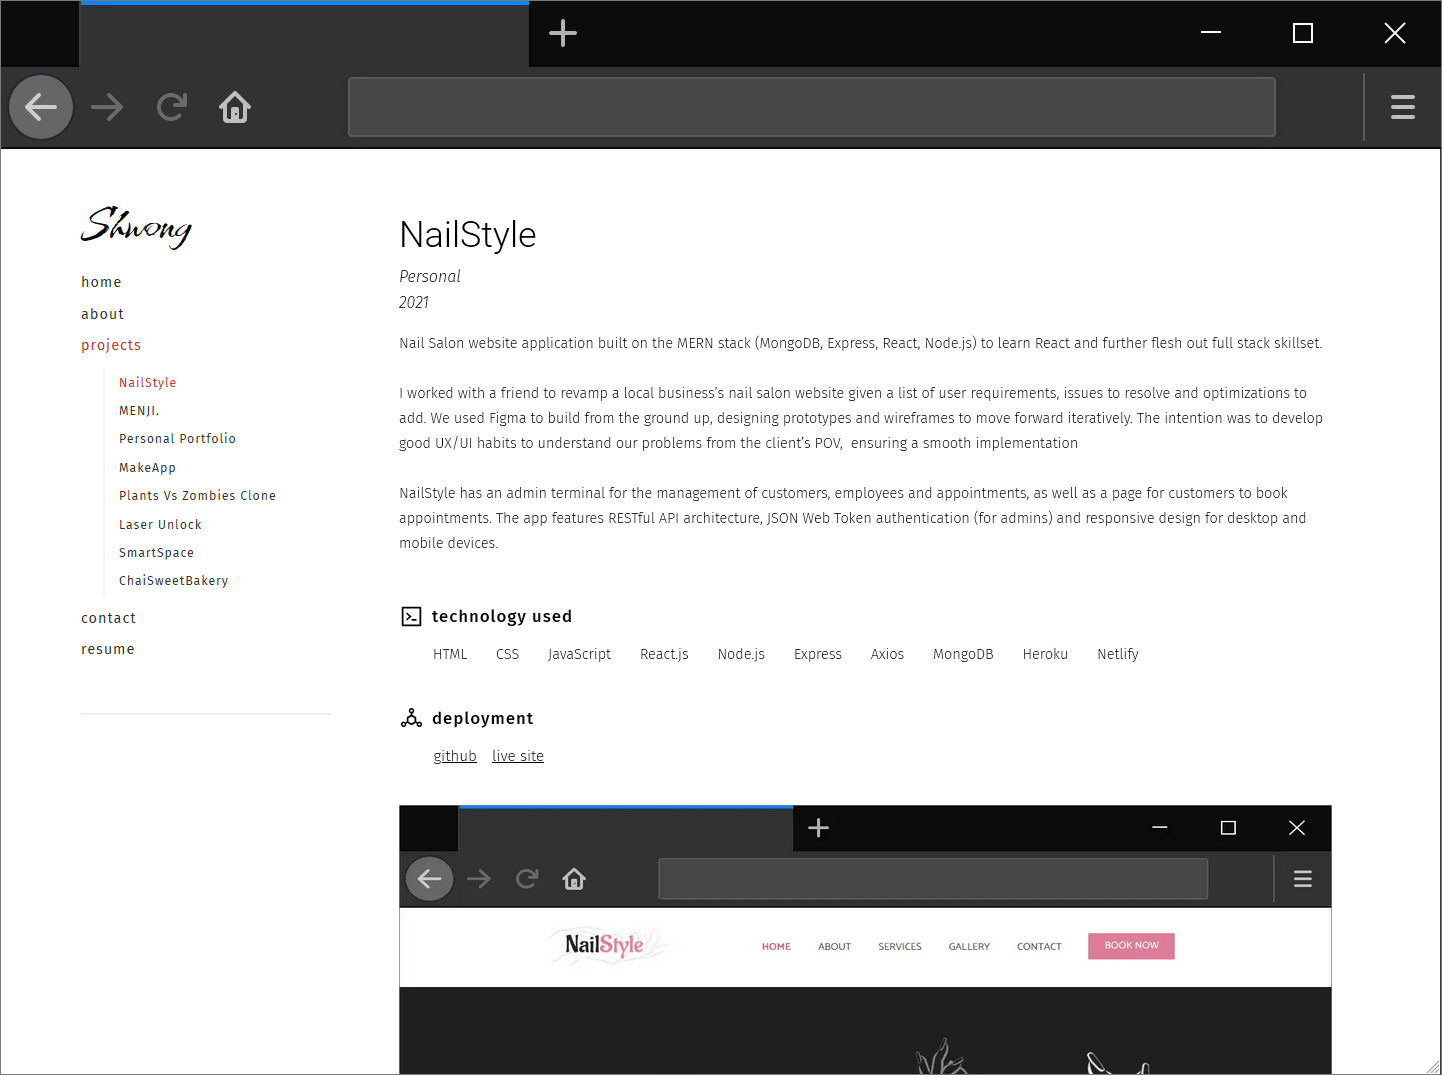Click the deployment nodes icon
Screen dimensions: 1442x1075
(411, 718)
